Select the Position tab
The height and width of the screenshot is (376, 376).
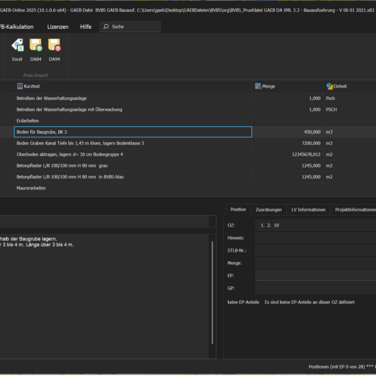pos(238,209)
